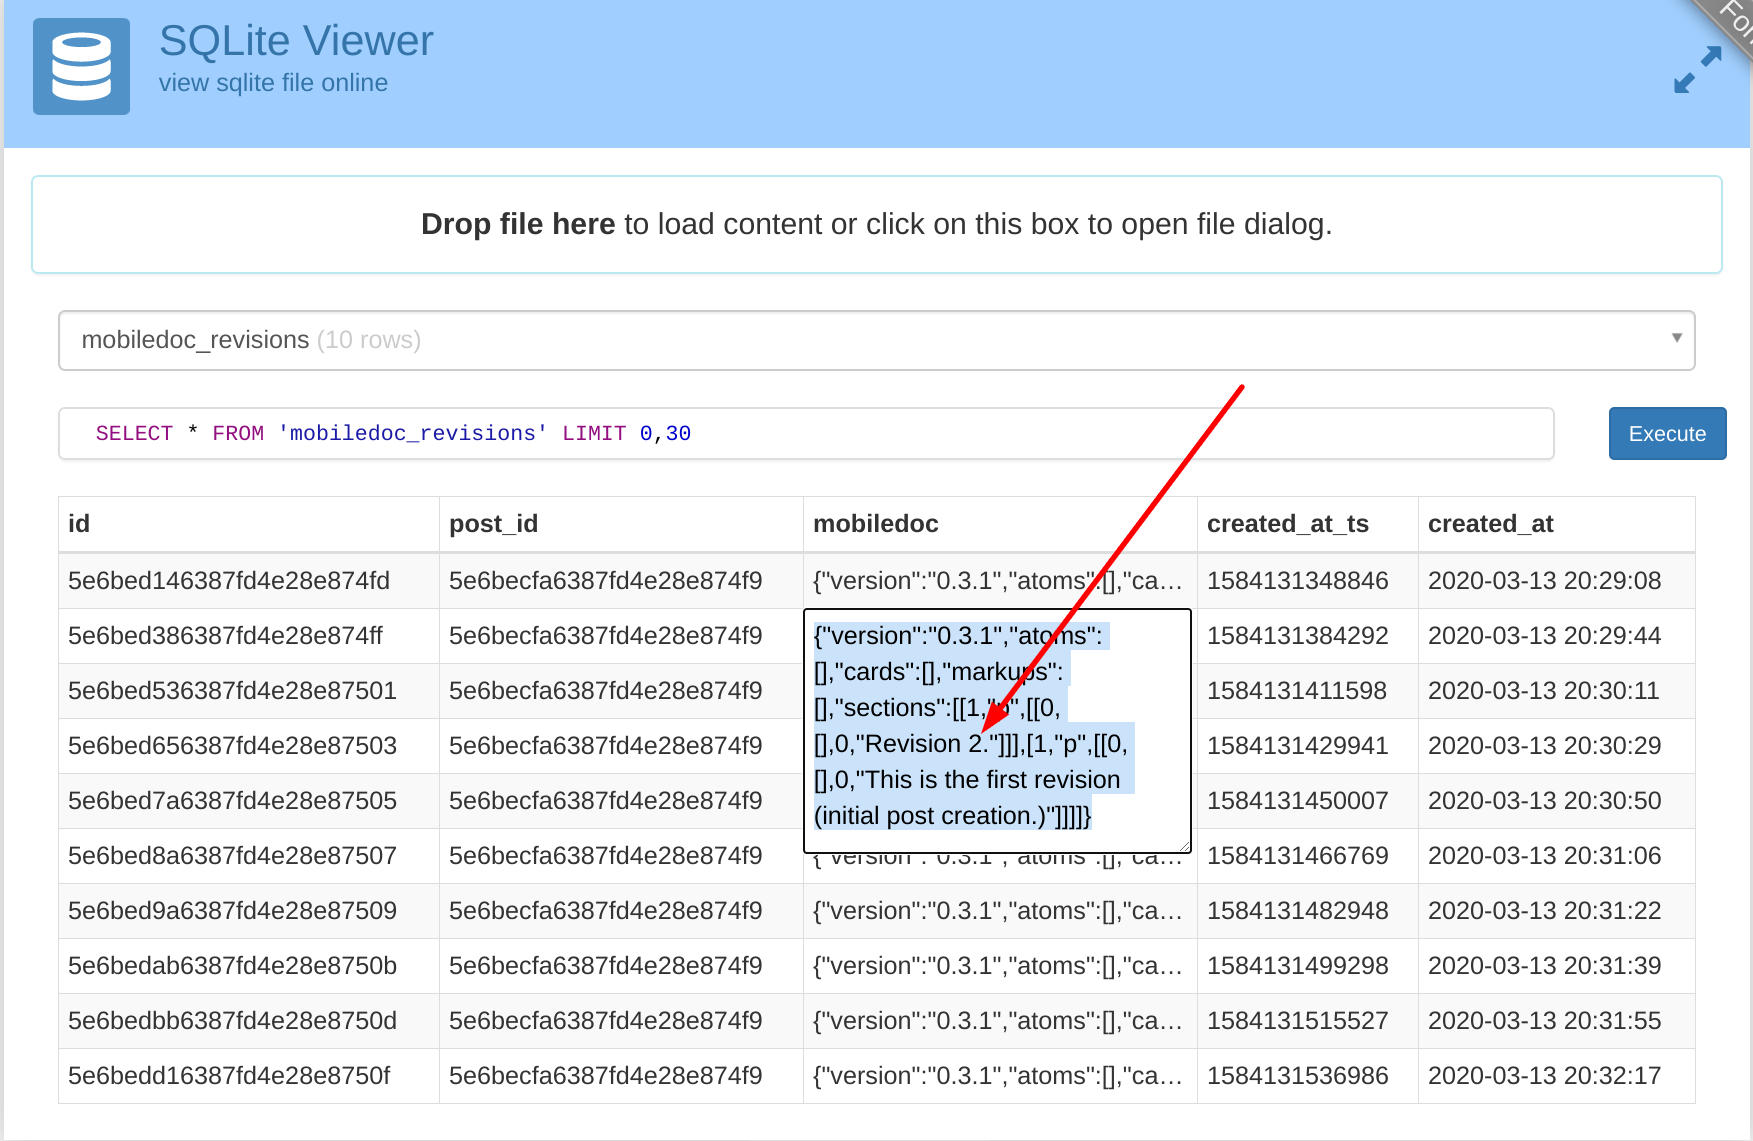Click timestamp 1584131384292
This screenshot has height=1141, width=1753.
coord(1297,636)
